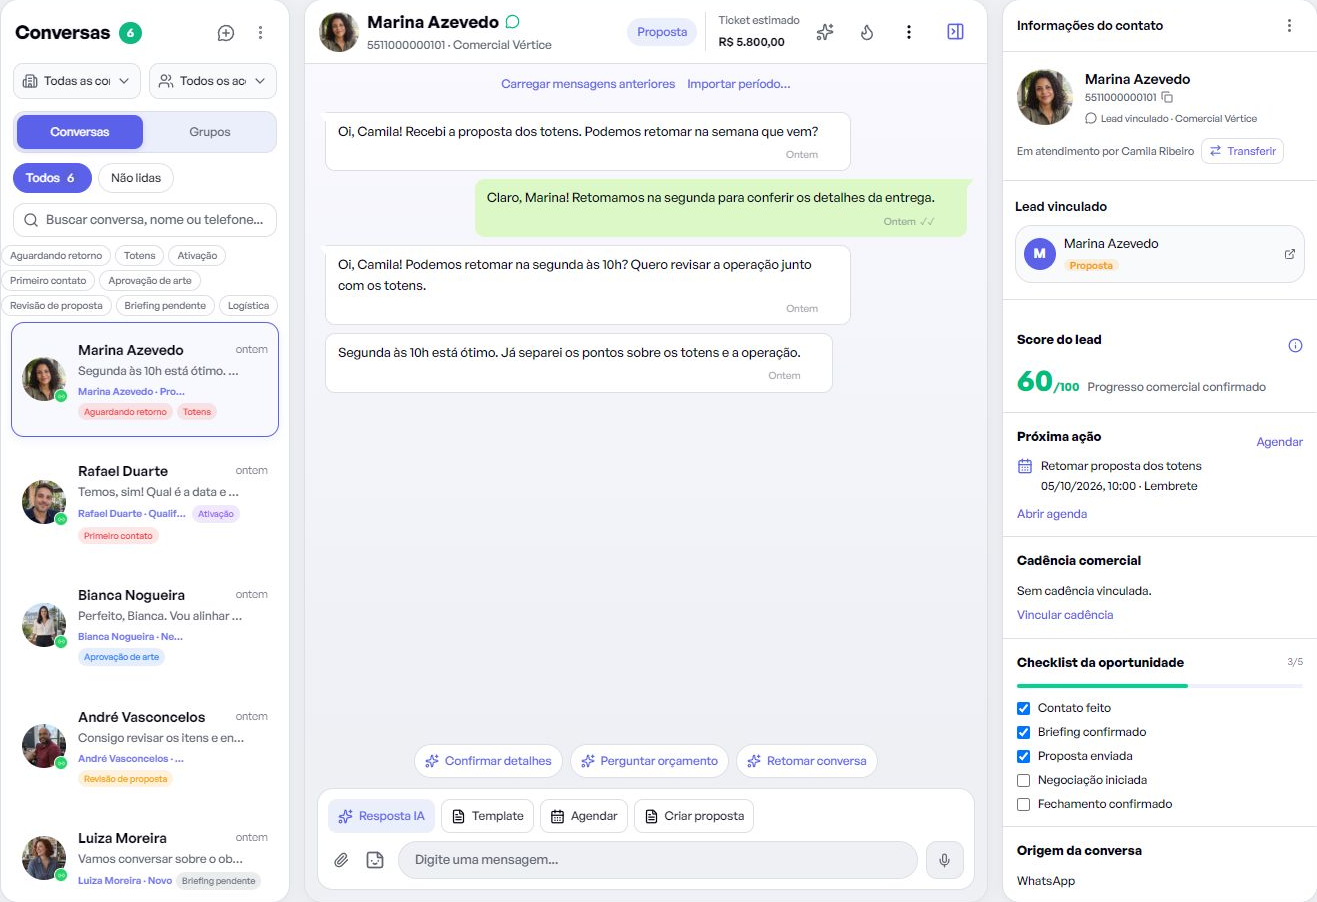Click Carregar mensagens anteriores link
Image resolution: width=1317 pixels, height=902 pixels.
point(588,84)
